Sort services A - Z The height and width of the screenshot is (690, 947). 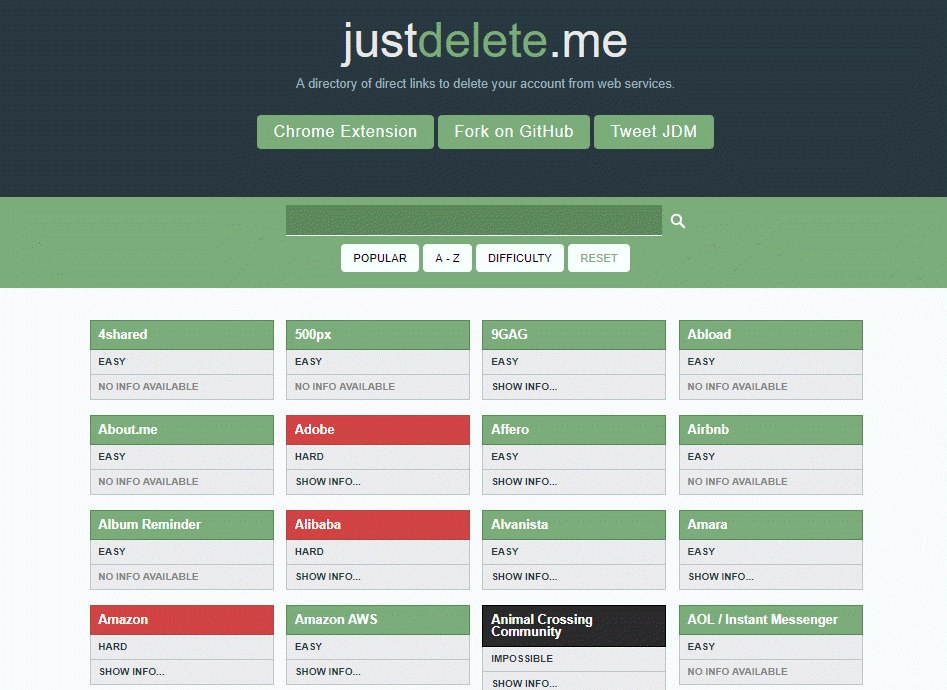point(448,258)
